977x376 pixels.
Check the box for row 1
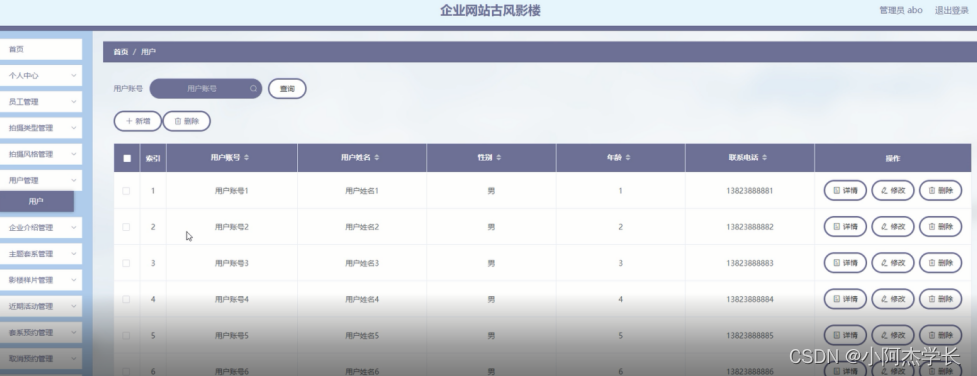[x=126, y=191]
